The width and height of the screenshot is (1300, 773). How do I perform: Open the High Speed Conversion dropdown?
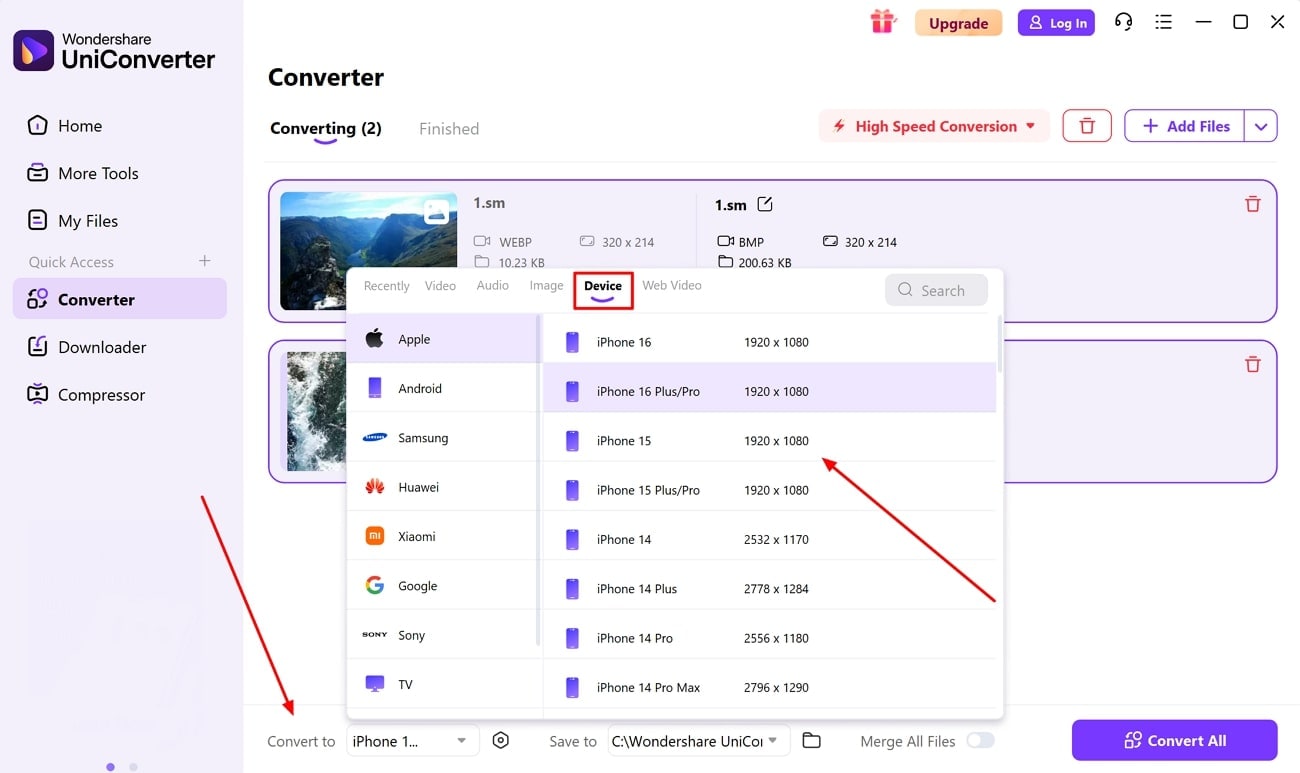coord(934,126)
